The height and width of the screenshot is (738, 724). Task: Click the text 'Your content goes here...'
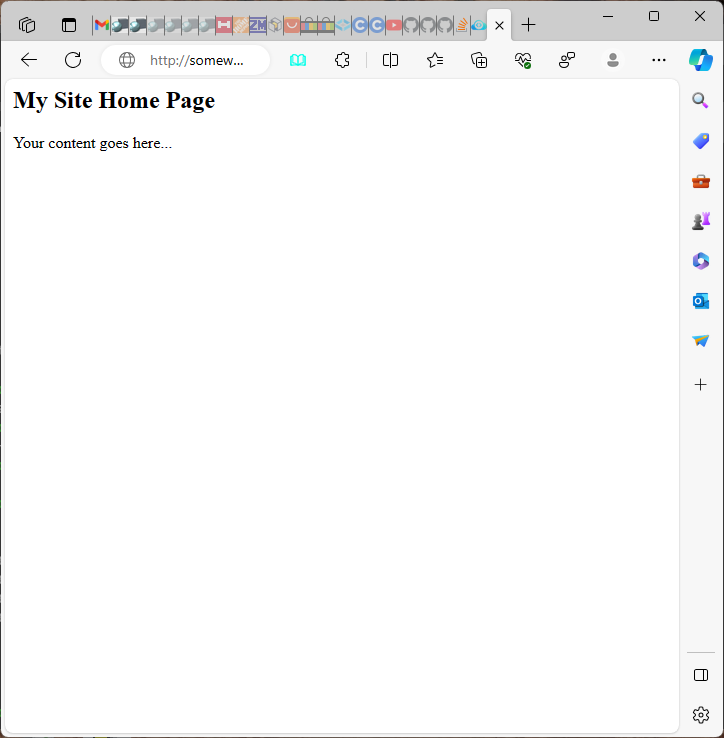pos(93,143)
